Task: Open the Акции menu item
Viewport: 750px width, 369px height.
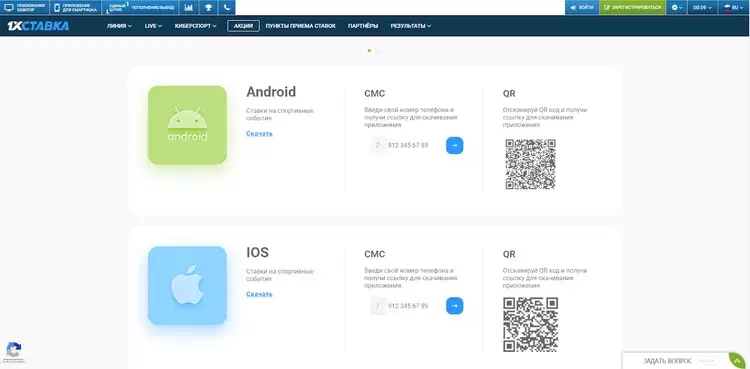Action: [243, 26]
